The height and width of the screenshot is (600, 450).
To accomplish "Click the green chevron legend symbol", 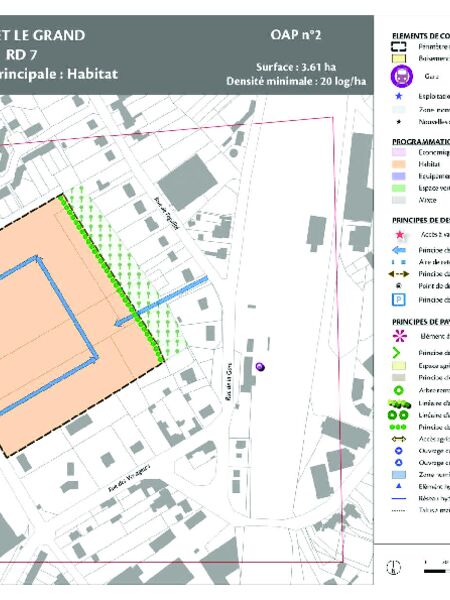I will [396, 353].
